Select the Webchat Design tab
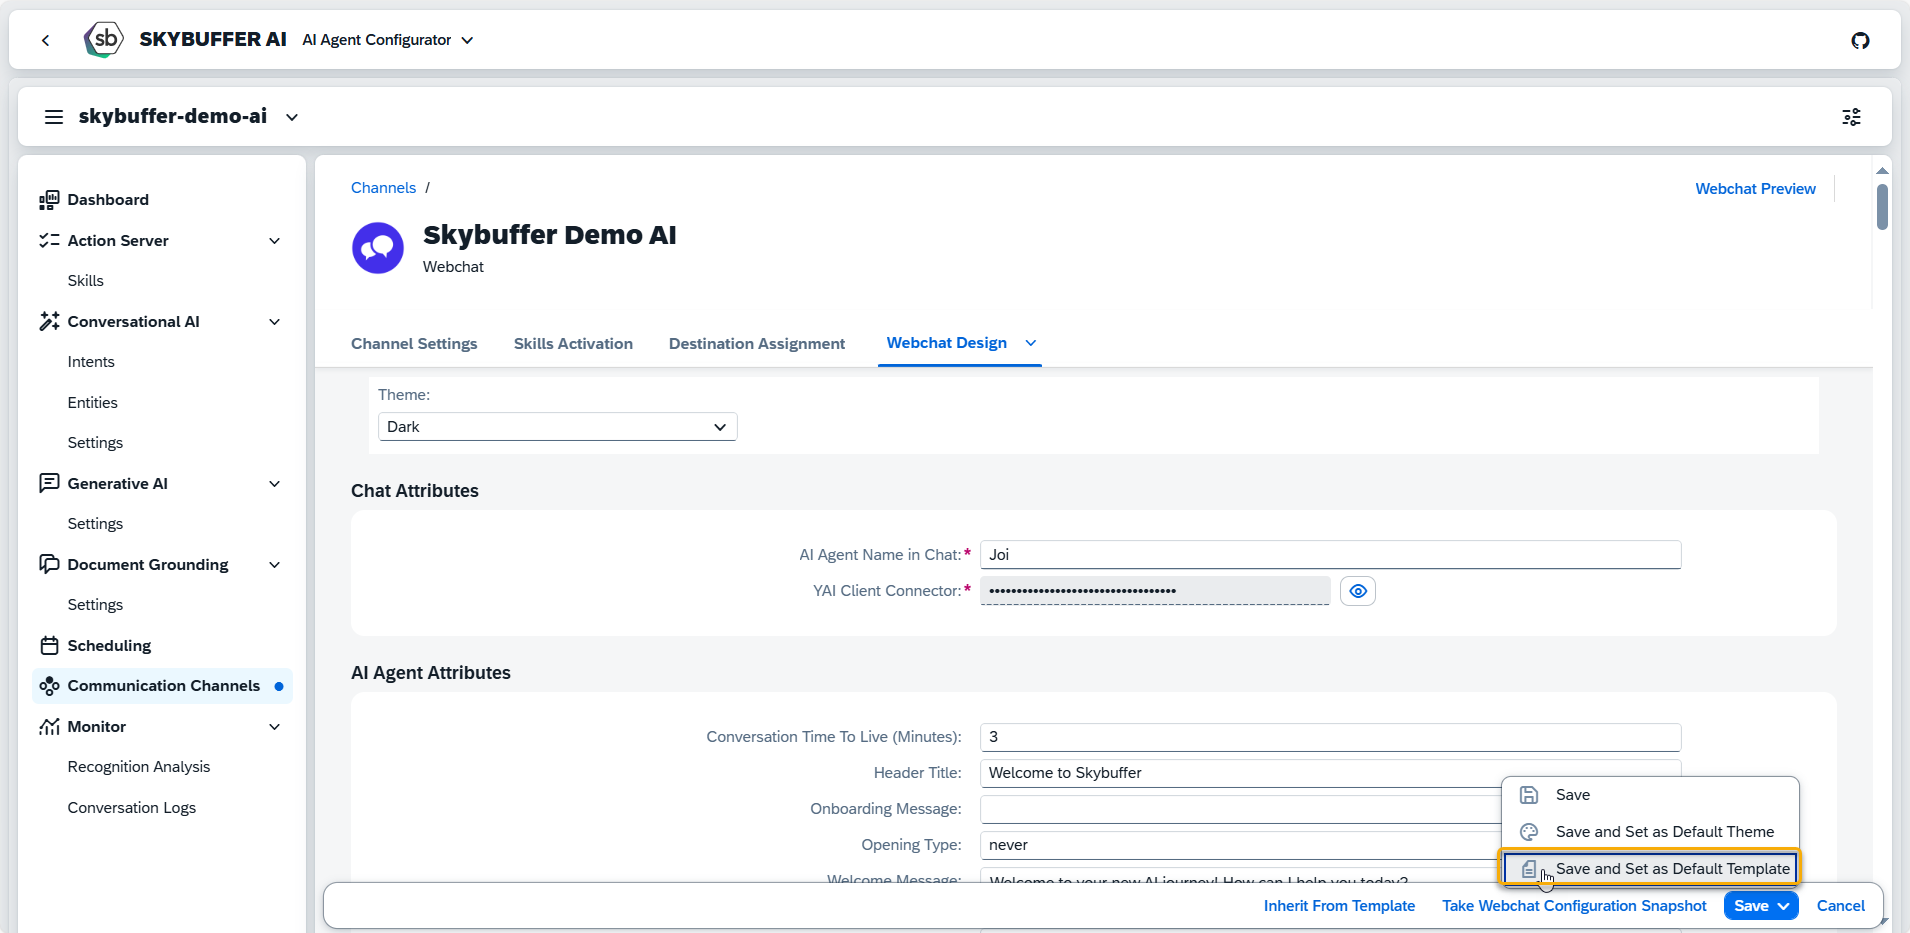Viewport: 1910px width, 933px height. point(947,343)
